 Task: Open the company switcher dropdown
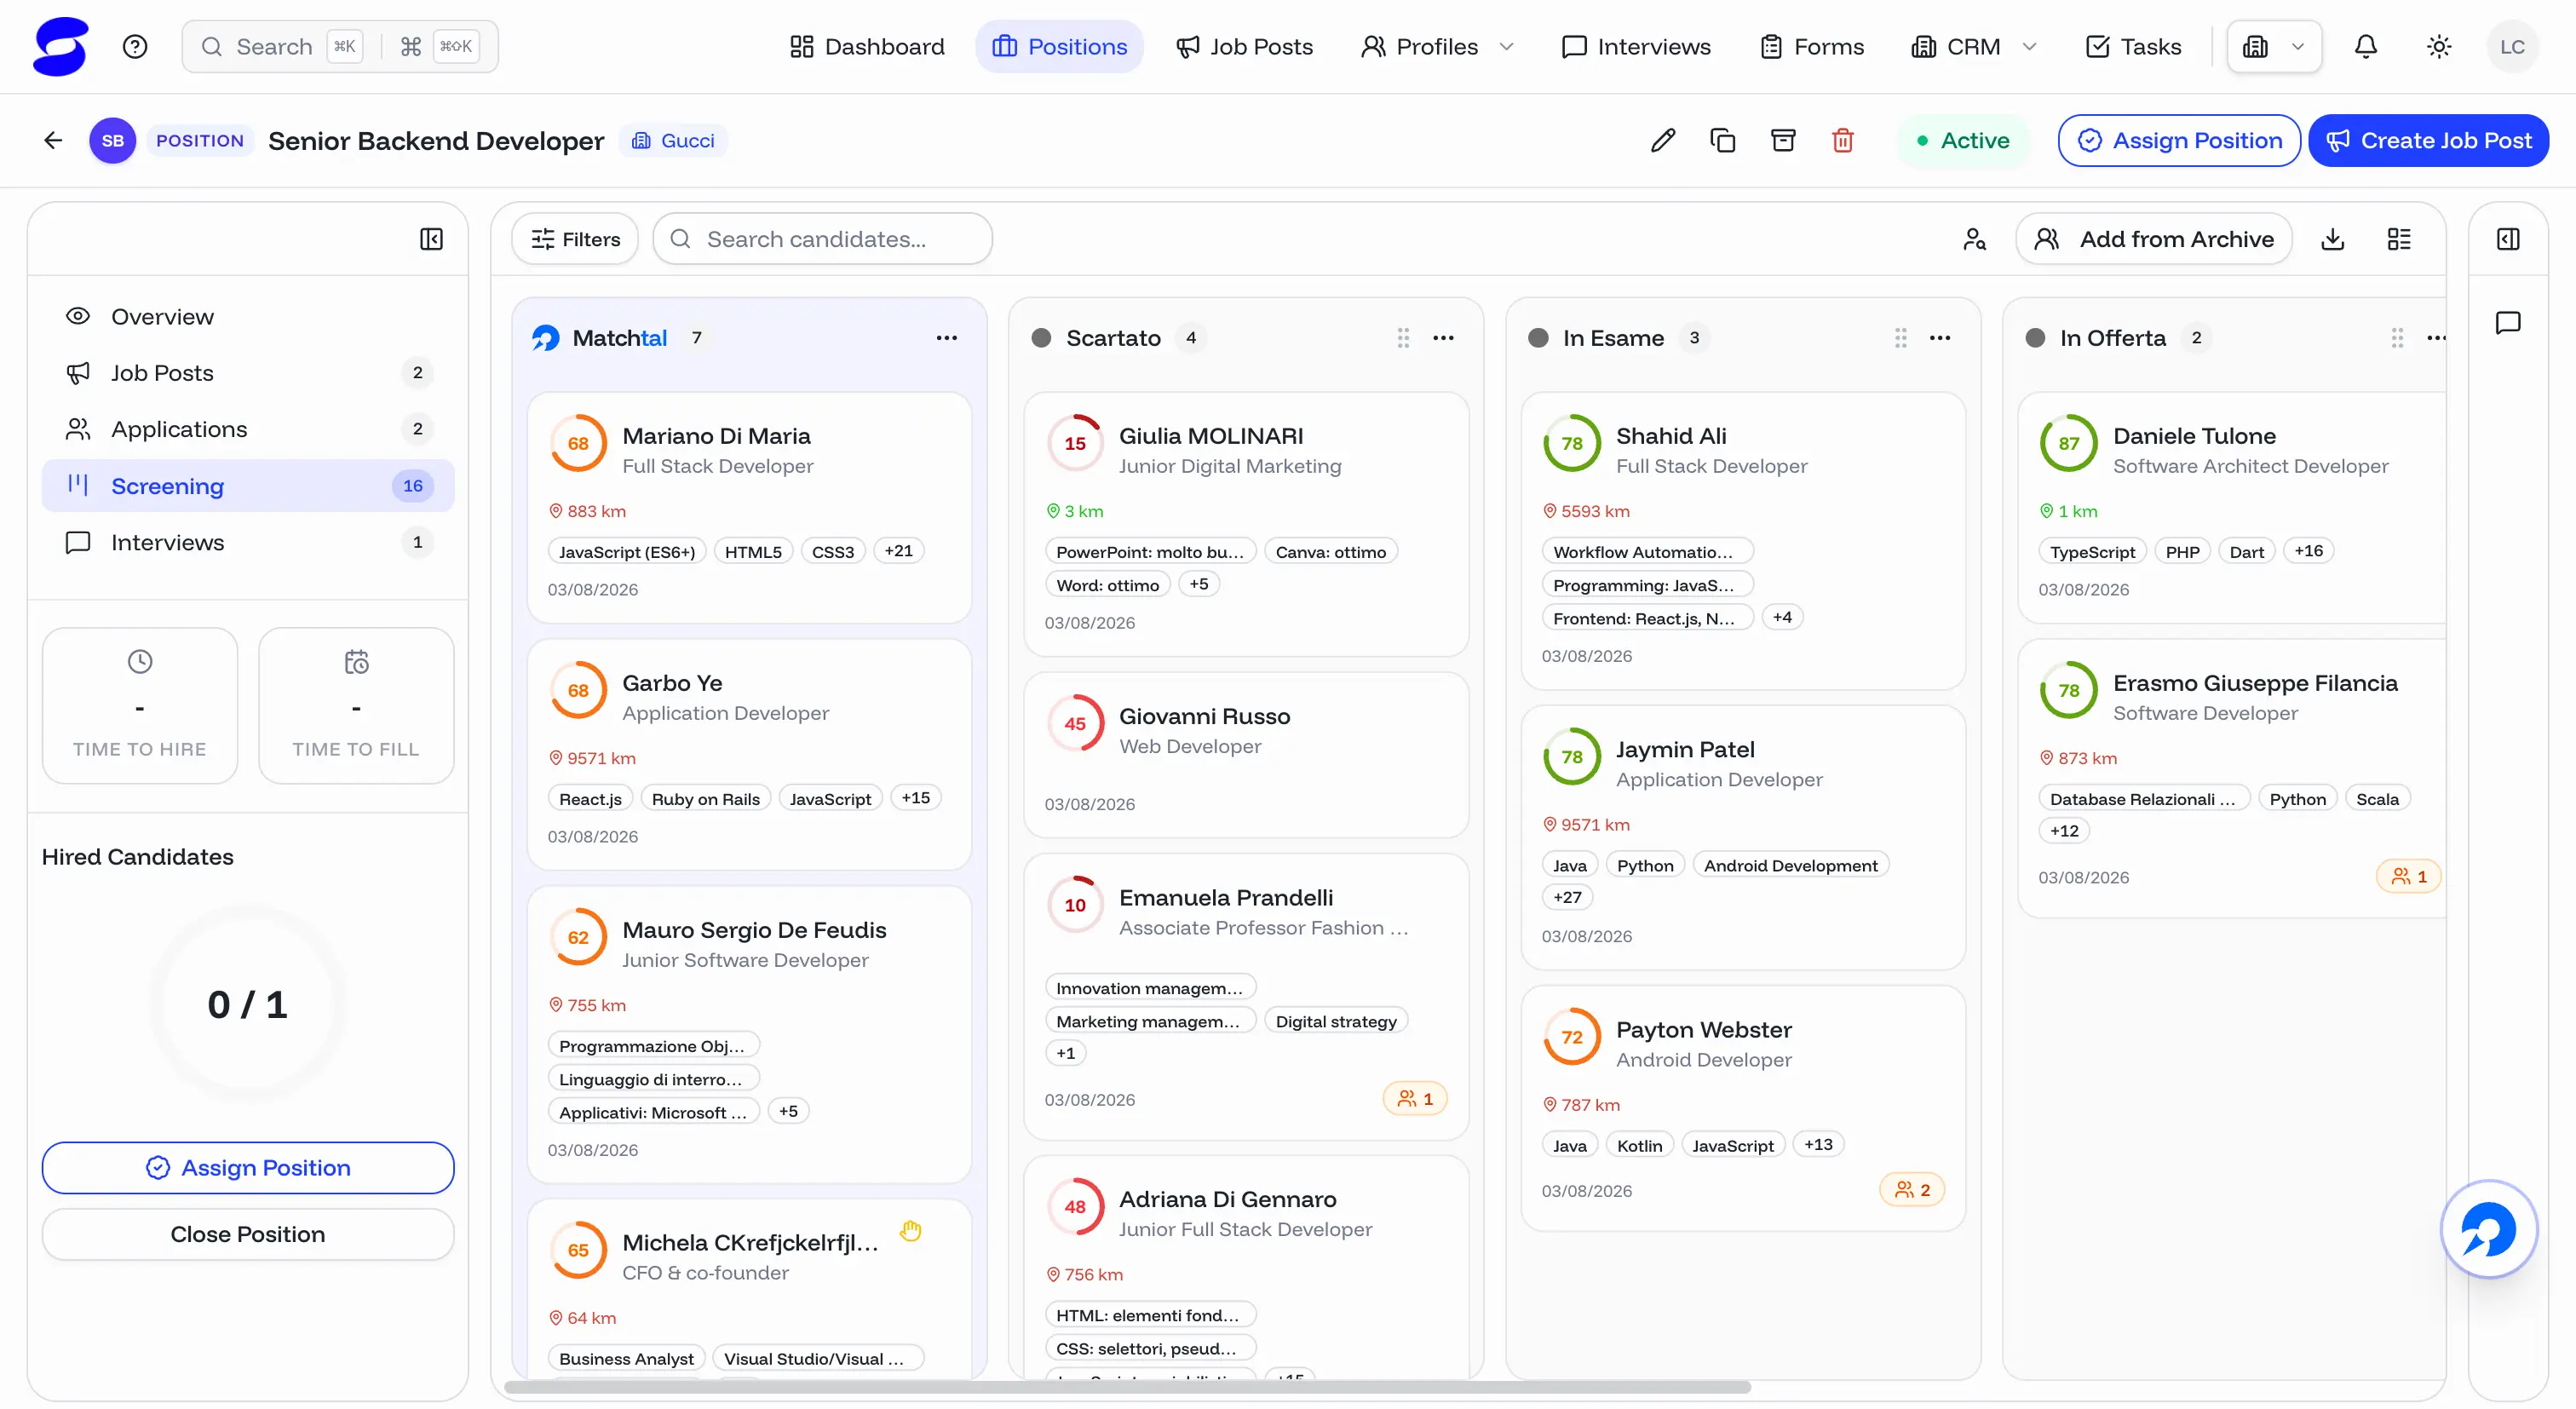(2274, 47)
